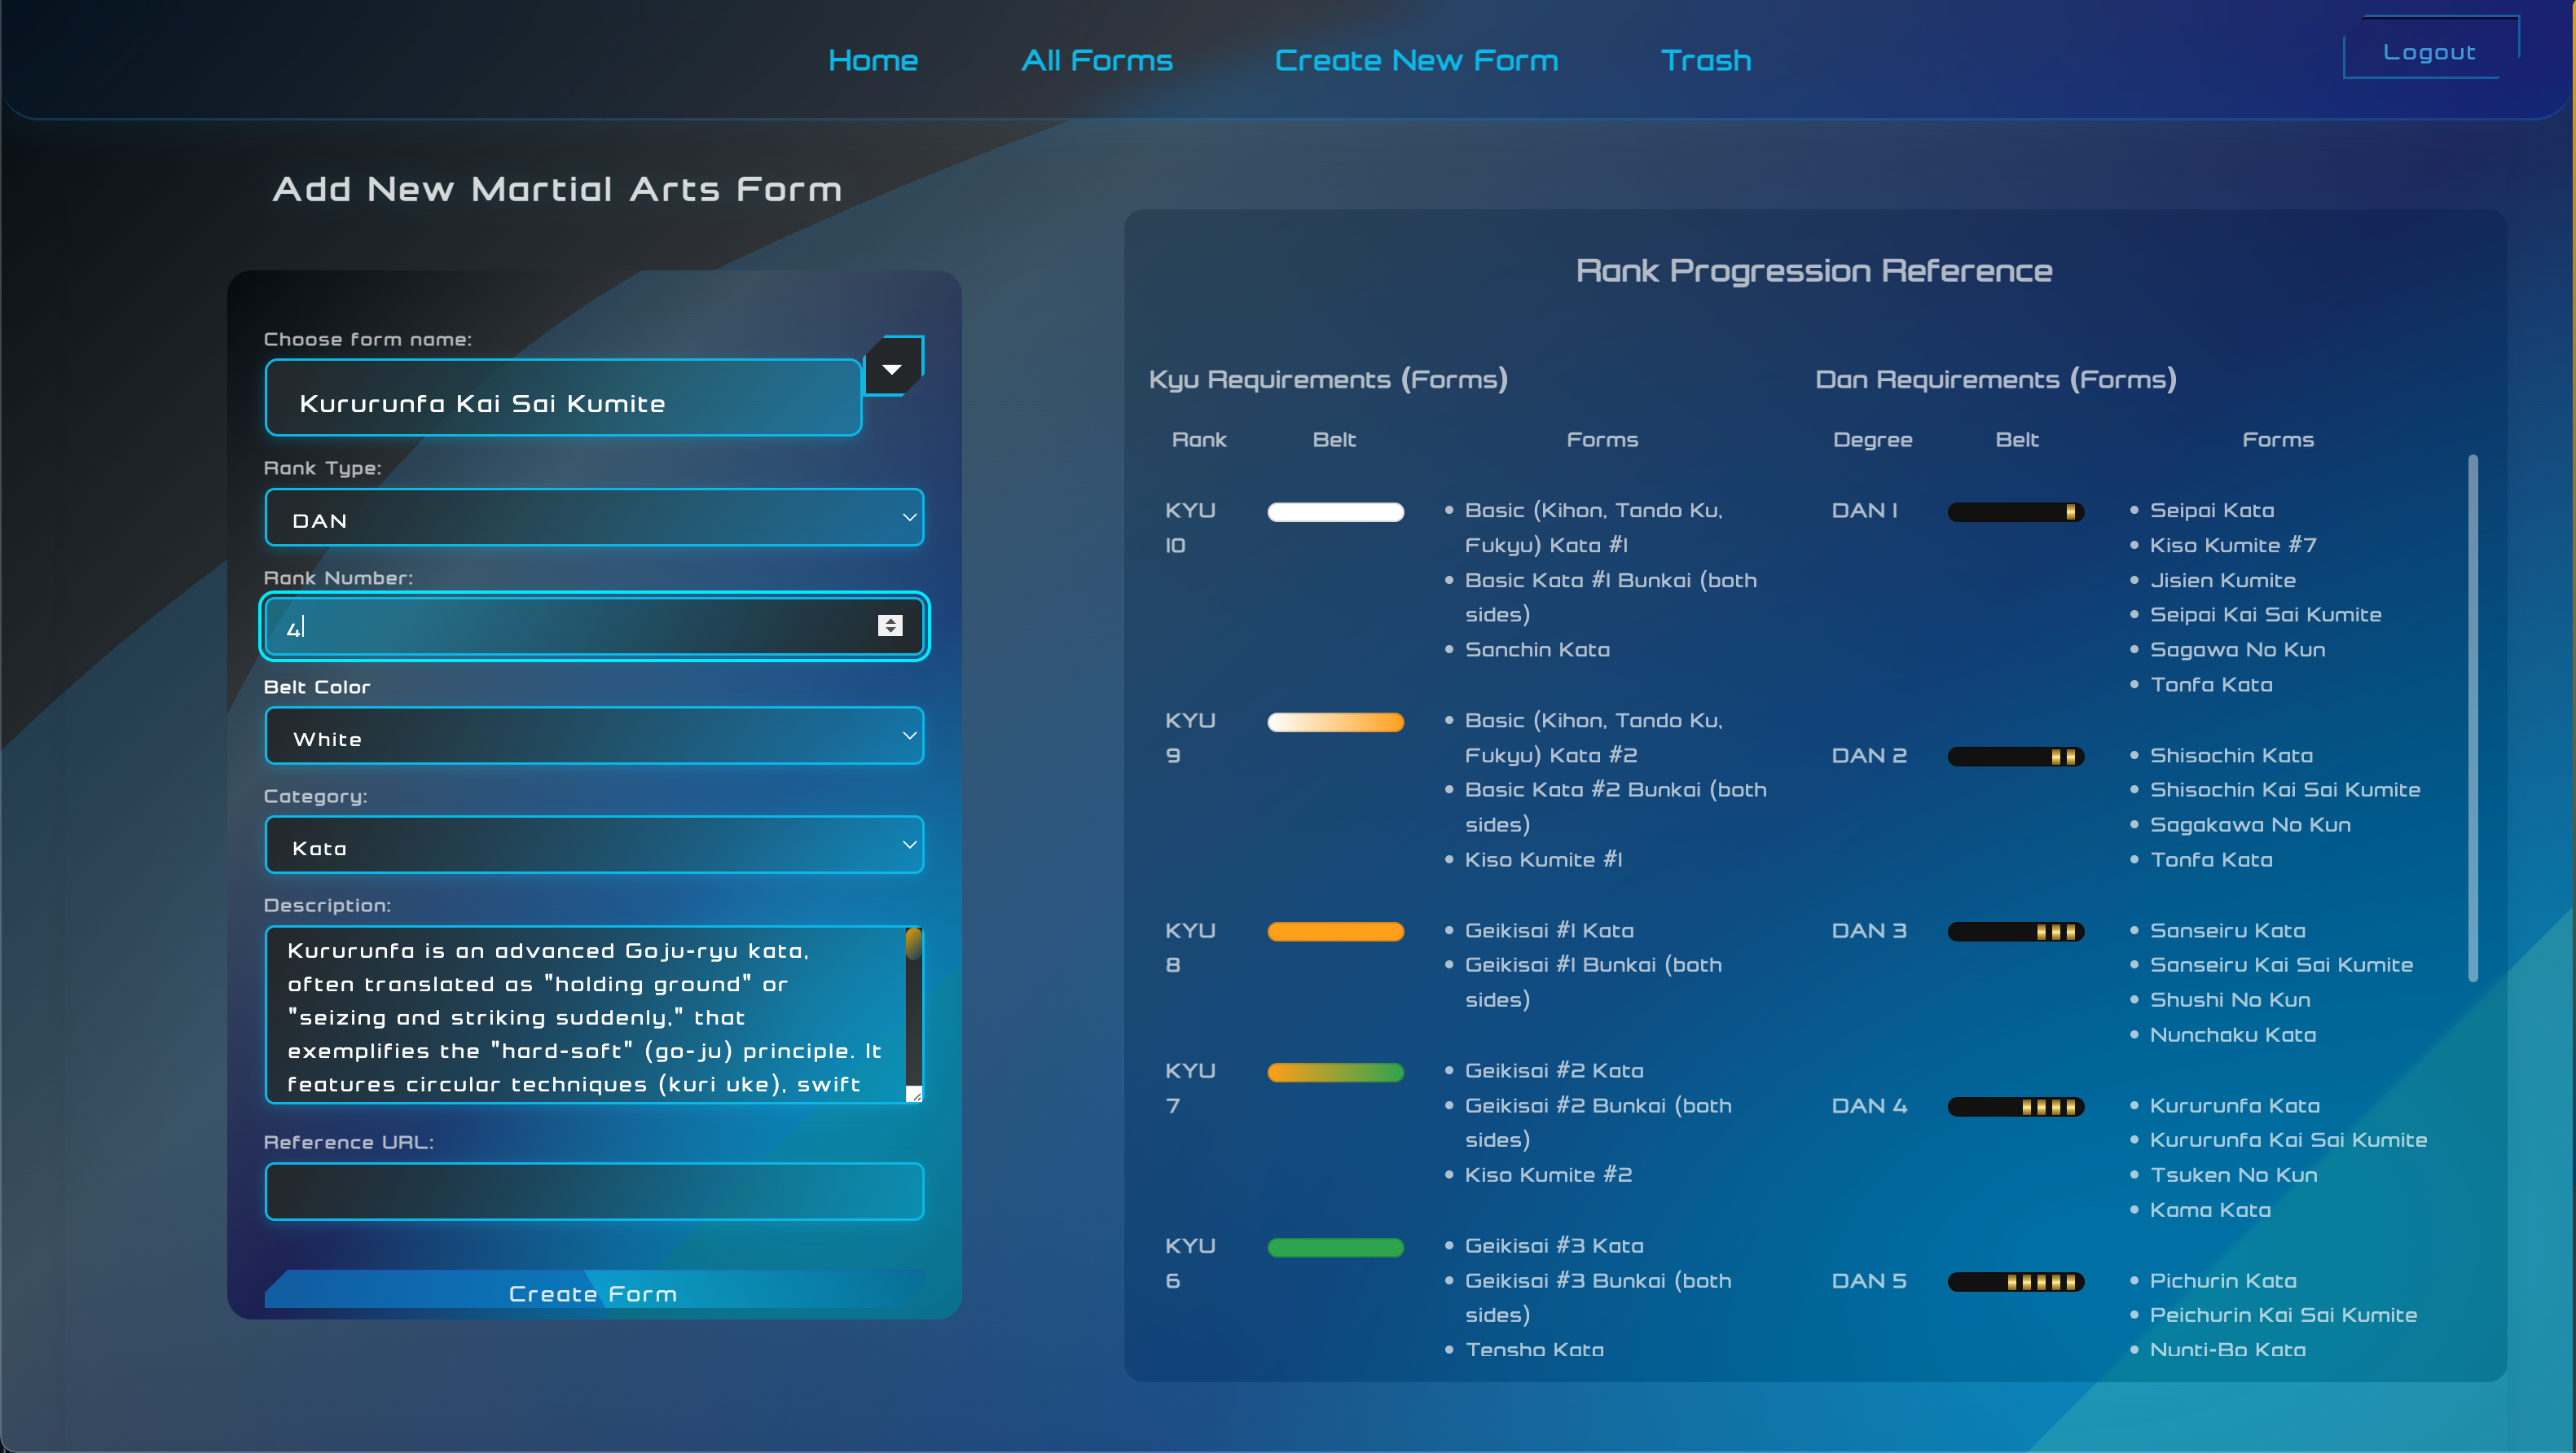Image resolution: width=2576 pixels, height=1453 pixels.
Task: Click into the Reference URL field
Action: tap(594, 1191)
